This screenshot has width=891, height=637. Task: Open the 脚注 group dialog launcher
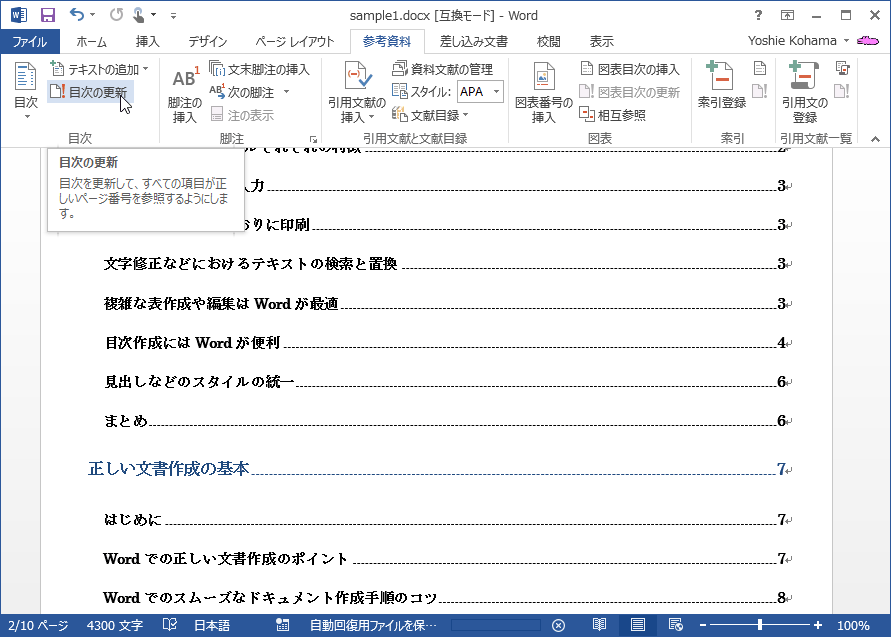[313, 139]
